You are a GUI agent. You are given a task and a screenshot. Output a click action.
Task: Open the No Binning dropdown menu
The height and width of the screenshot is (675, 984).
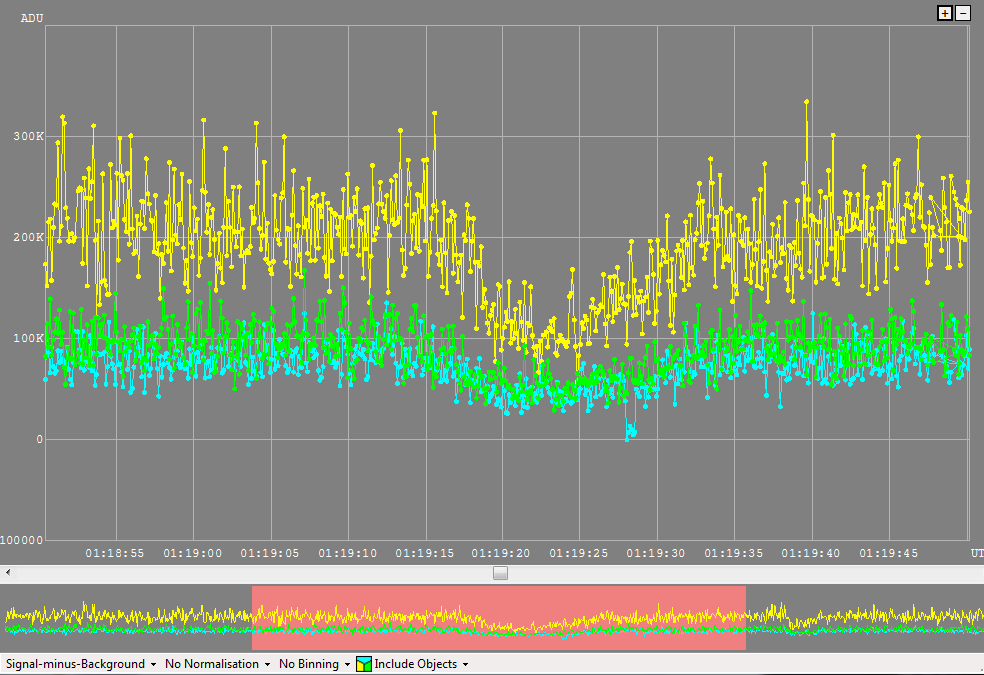click(x=314, y=664)
